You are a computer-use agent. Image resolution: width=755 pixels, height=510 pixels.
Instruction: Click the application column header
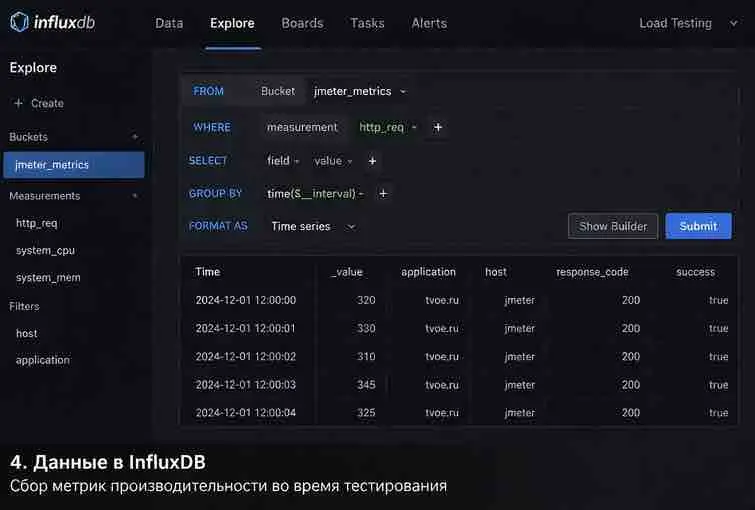pyautogui.click(x=428, y=272)
